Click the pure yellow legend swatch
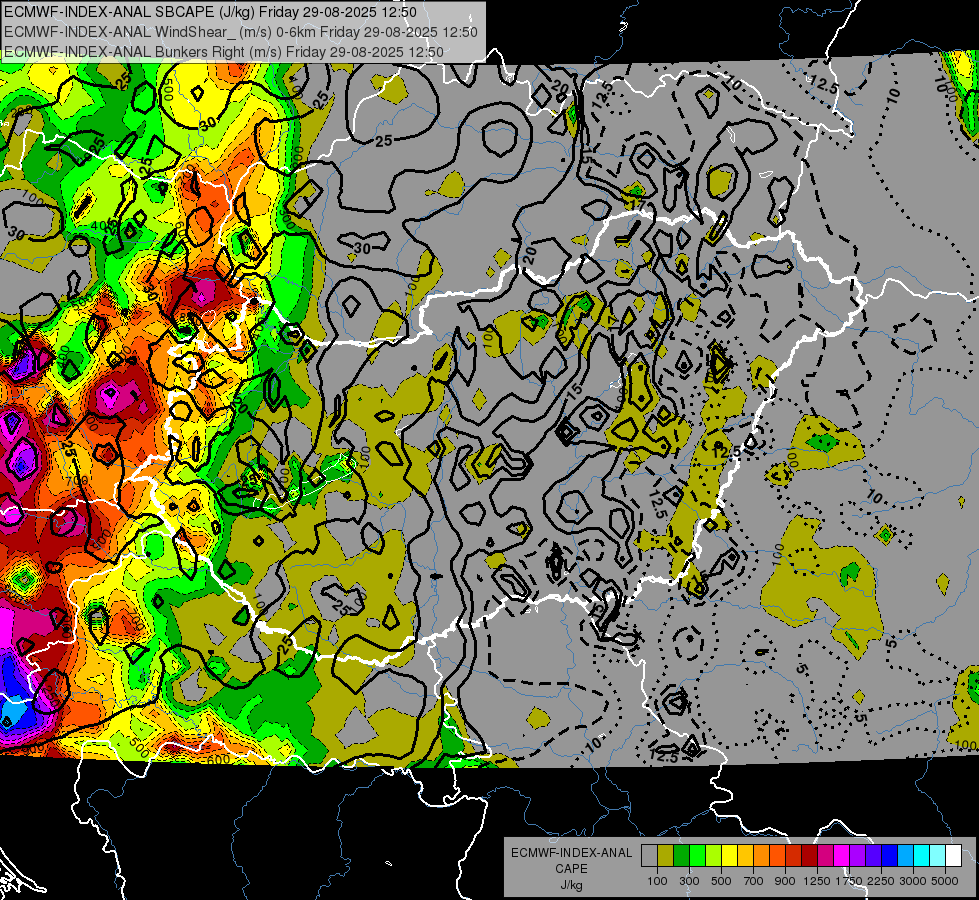The width and height of the screenshot is (979, 900). [729, 856]
